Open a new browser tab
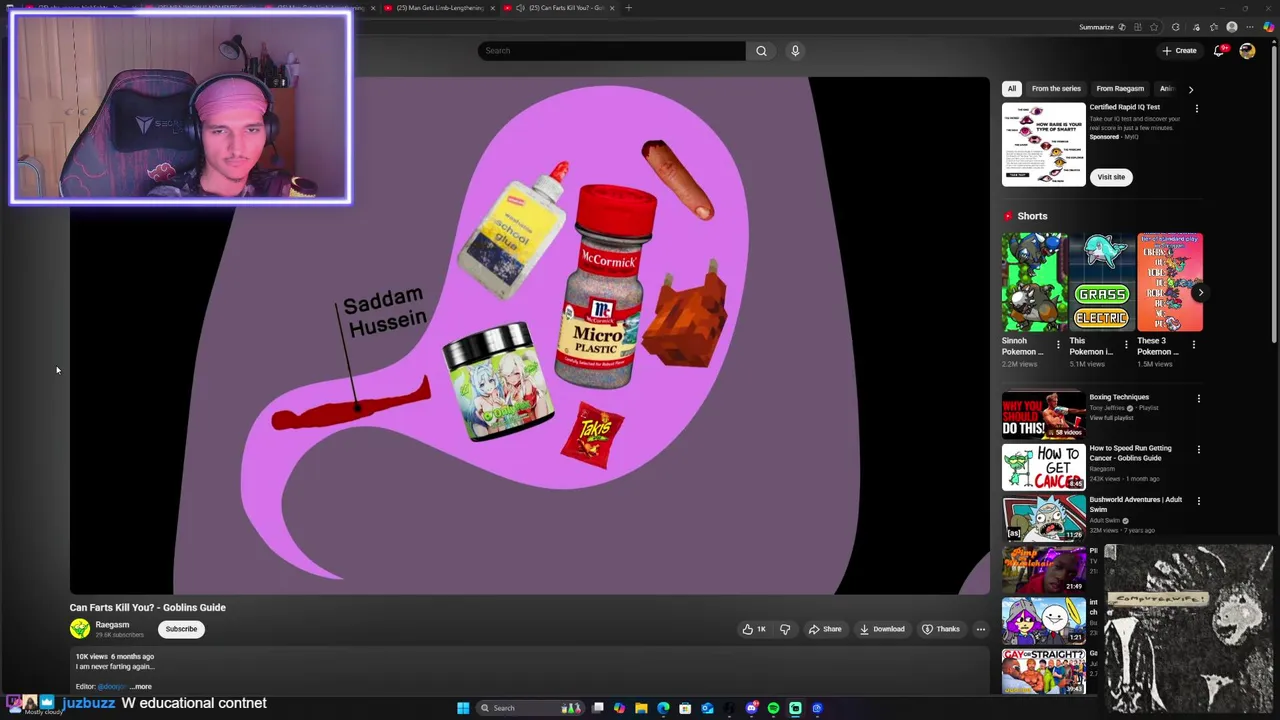The image size is (1280, 720). click(628, 8)
